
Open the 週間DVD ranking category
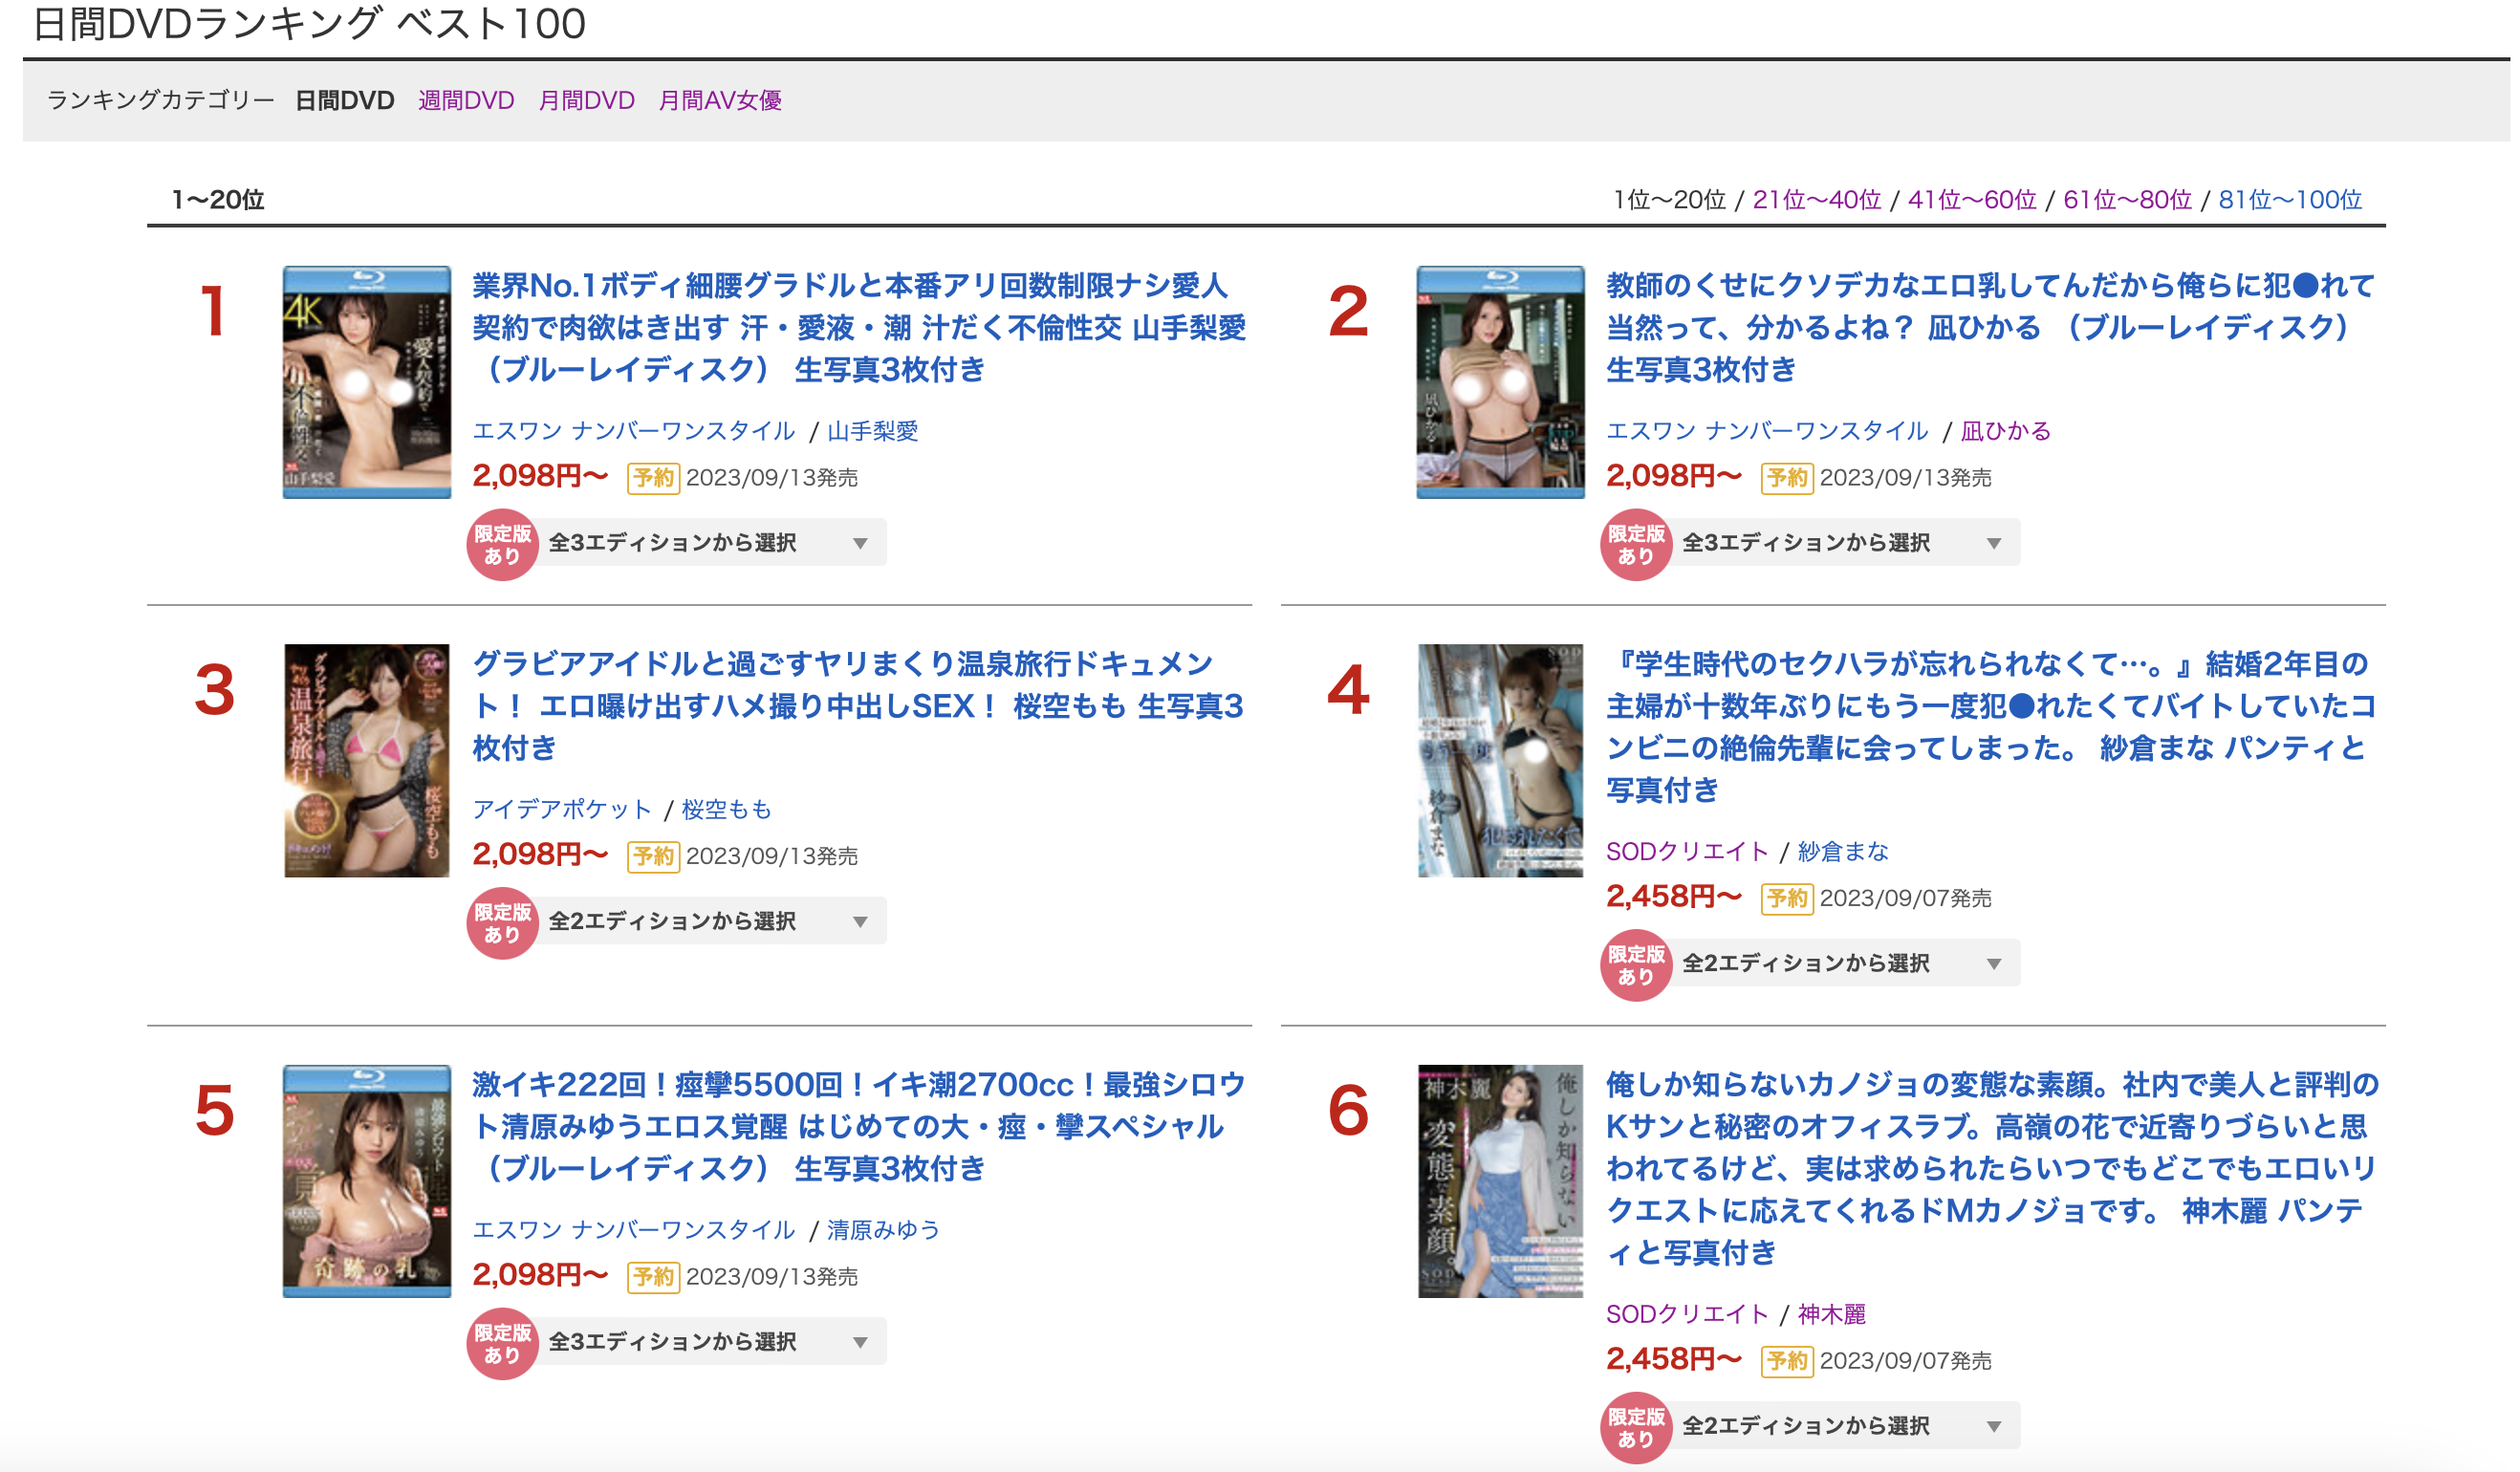click(x=466, y=101)
